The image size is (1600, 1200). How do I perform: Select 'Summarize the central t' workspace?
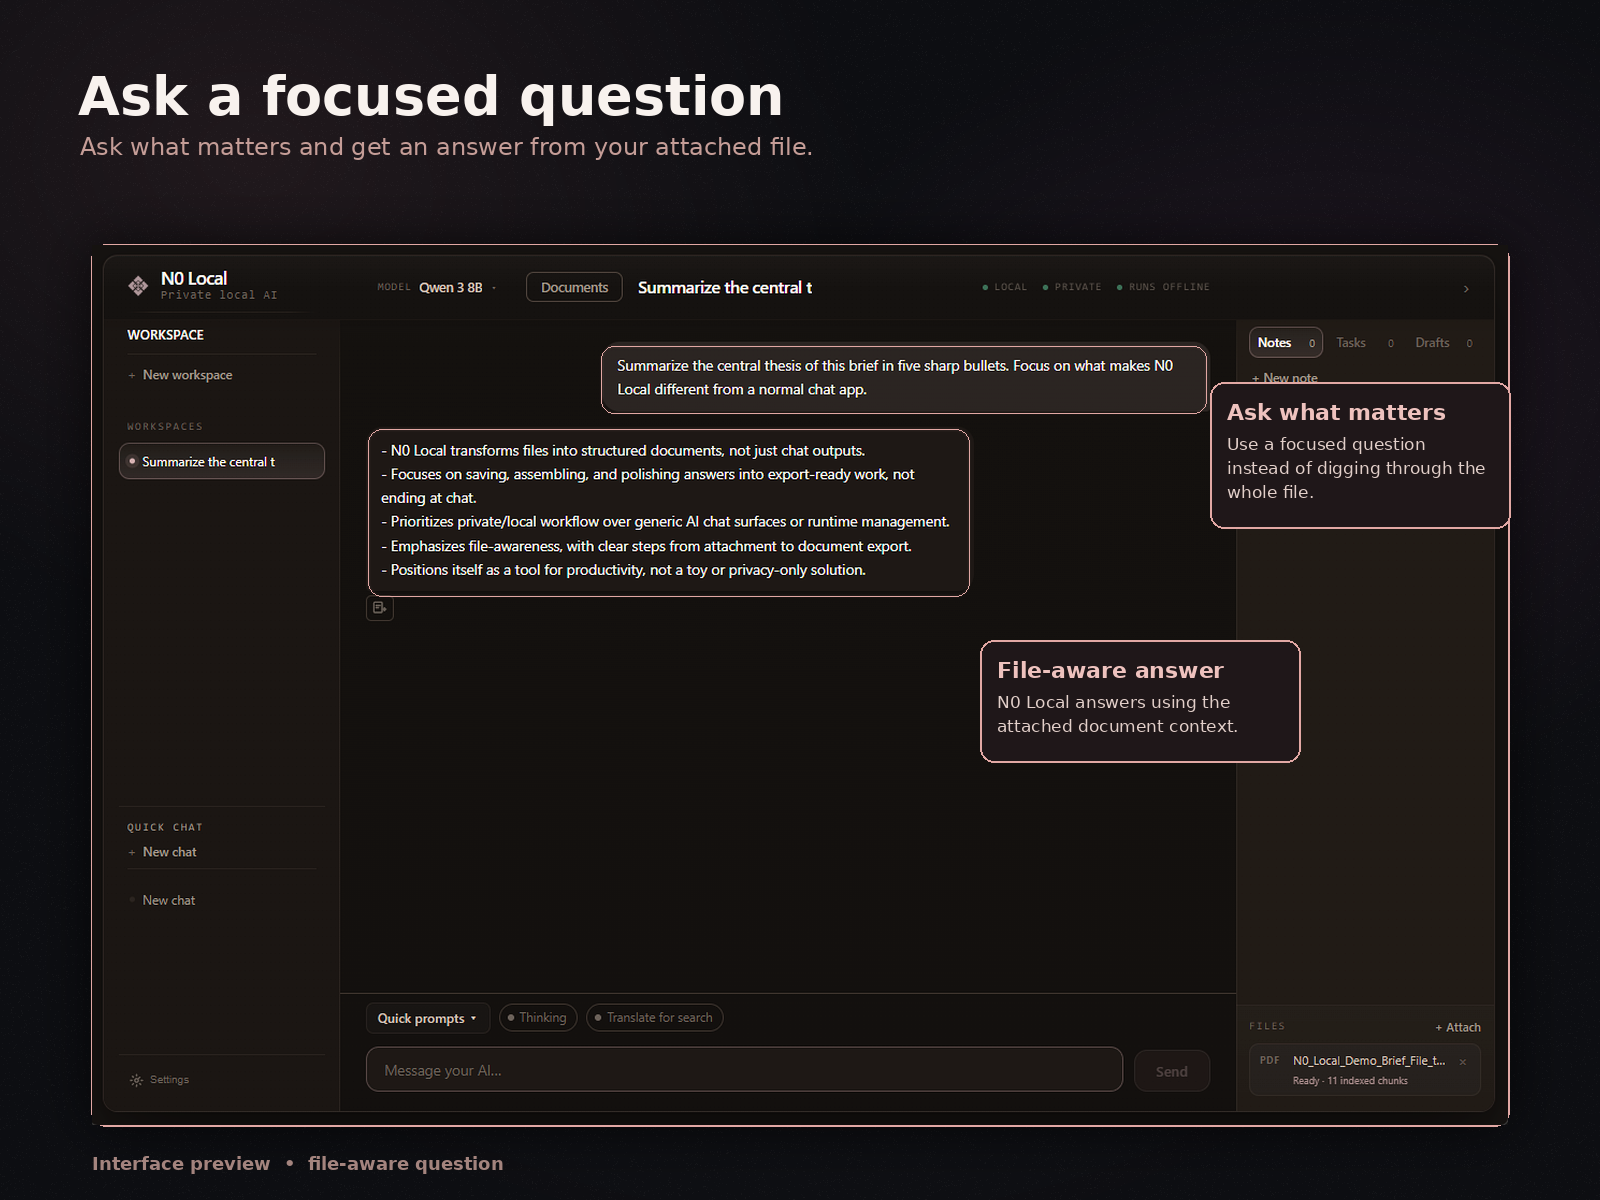click(222, 461)
